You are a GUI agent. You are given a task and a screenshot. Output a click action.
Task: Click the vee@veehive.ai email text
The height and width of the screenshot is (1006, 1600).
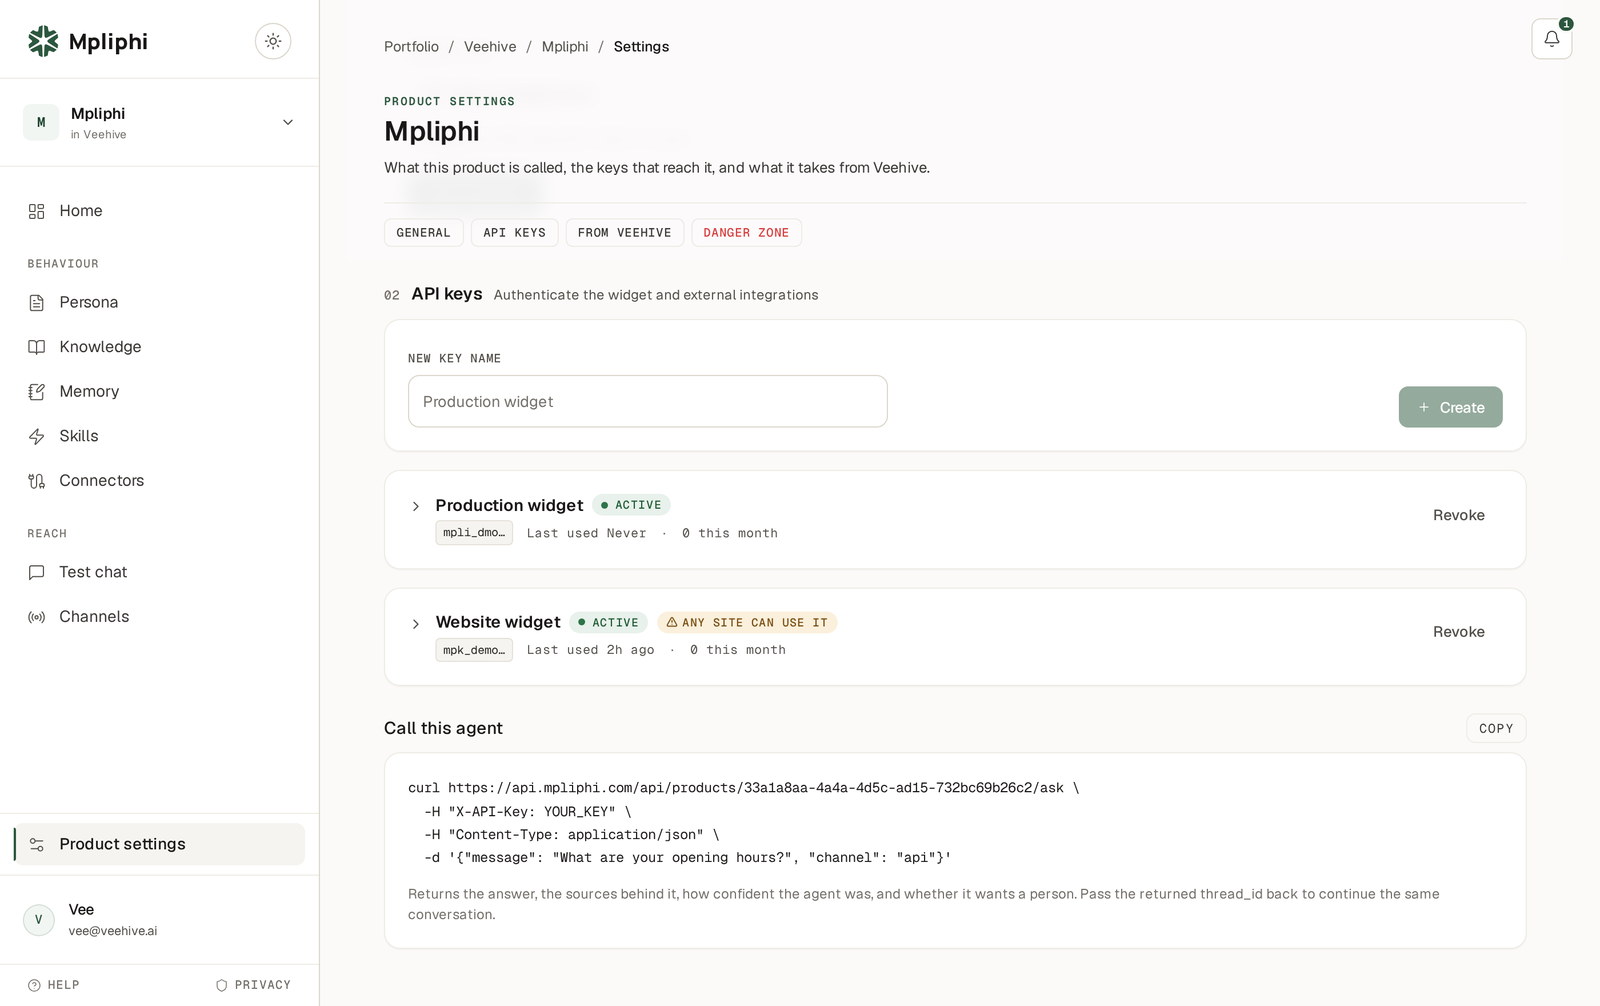(x=113, y=931)
